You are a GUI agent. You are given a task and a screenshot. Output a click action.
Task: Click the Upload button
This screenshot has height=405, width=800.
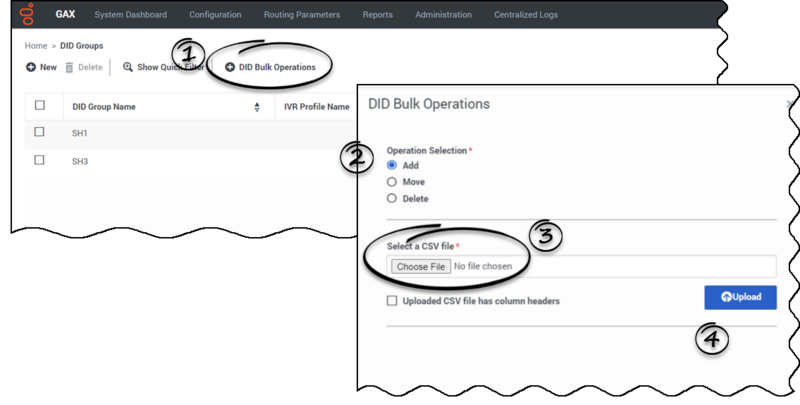740,297
